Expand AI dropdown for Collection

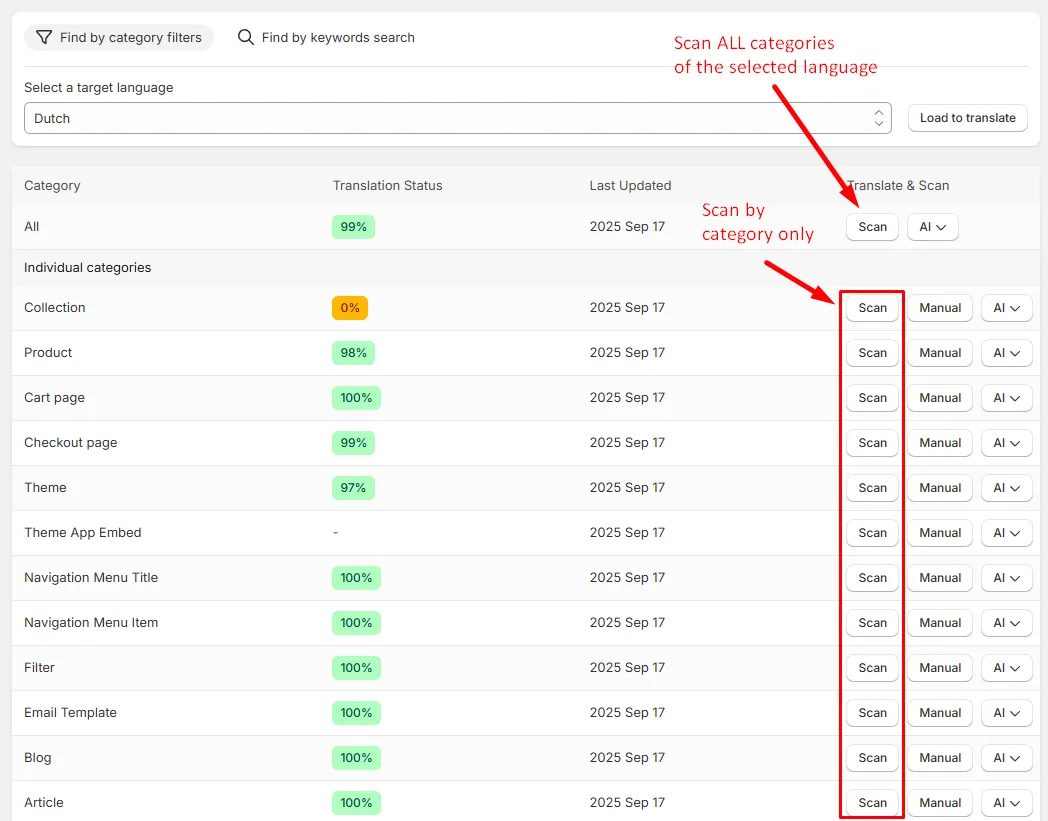pyautogui.click(x=1007, y=308)
